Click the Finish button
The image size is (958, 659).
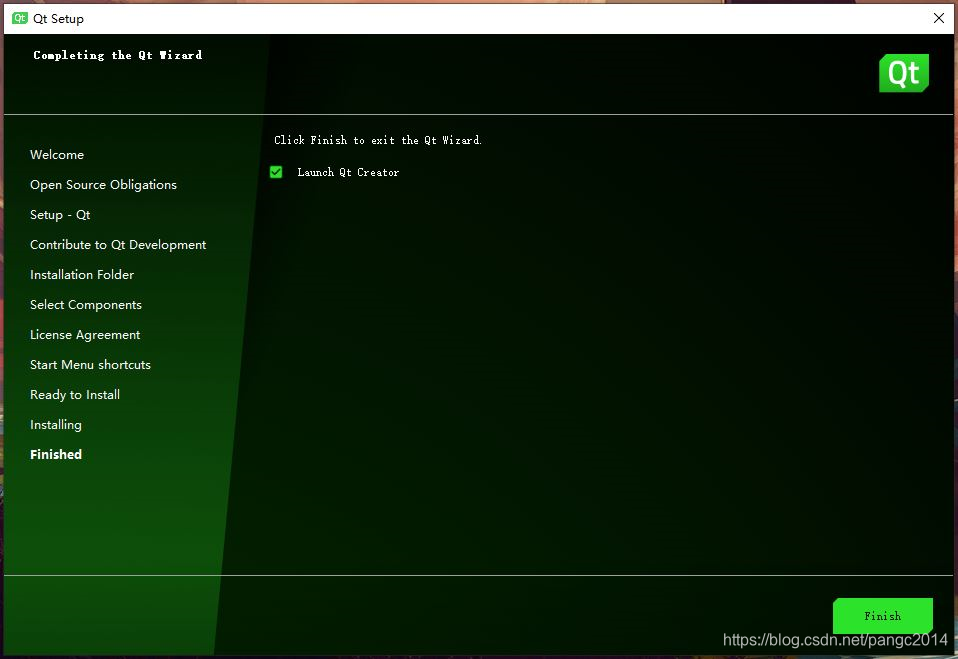pyautogui.click(x=882, y=616)
